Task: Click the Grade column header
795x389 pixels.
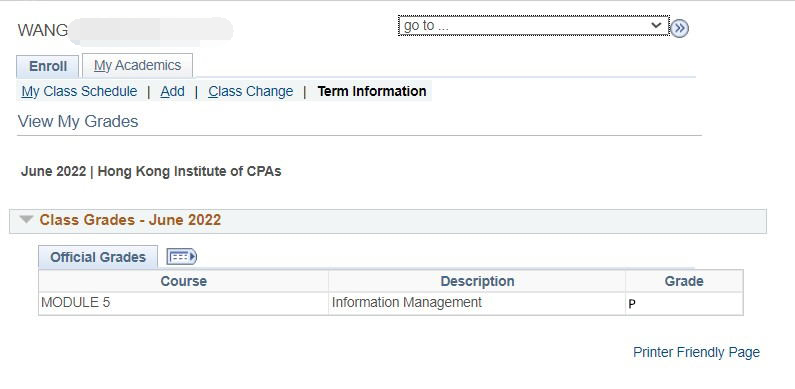Action: click(684, 281)
